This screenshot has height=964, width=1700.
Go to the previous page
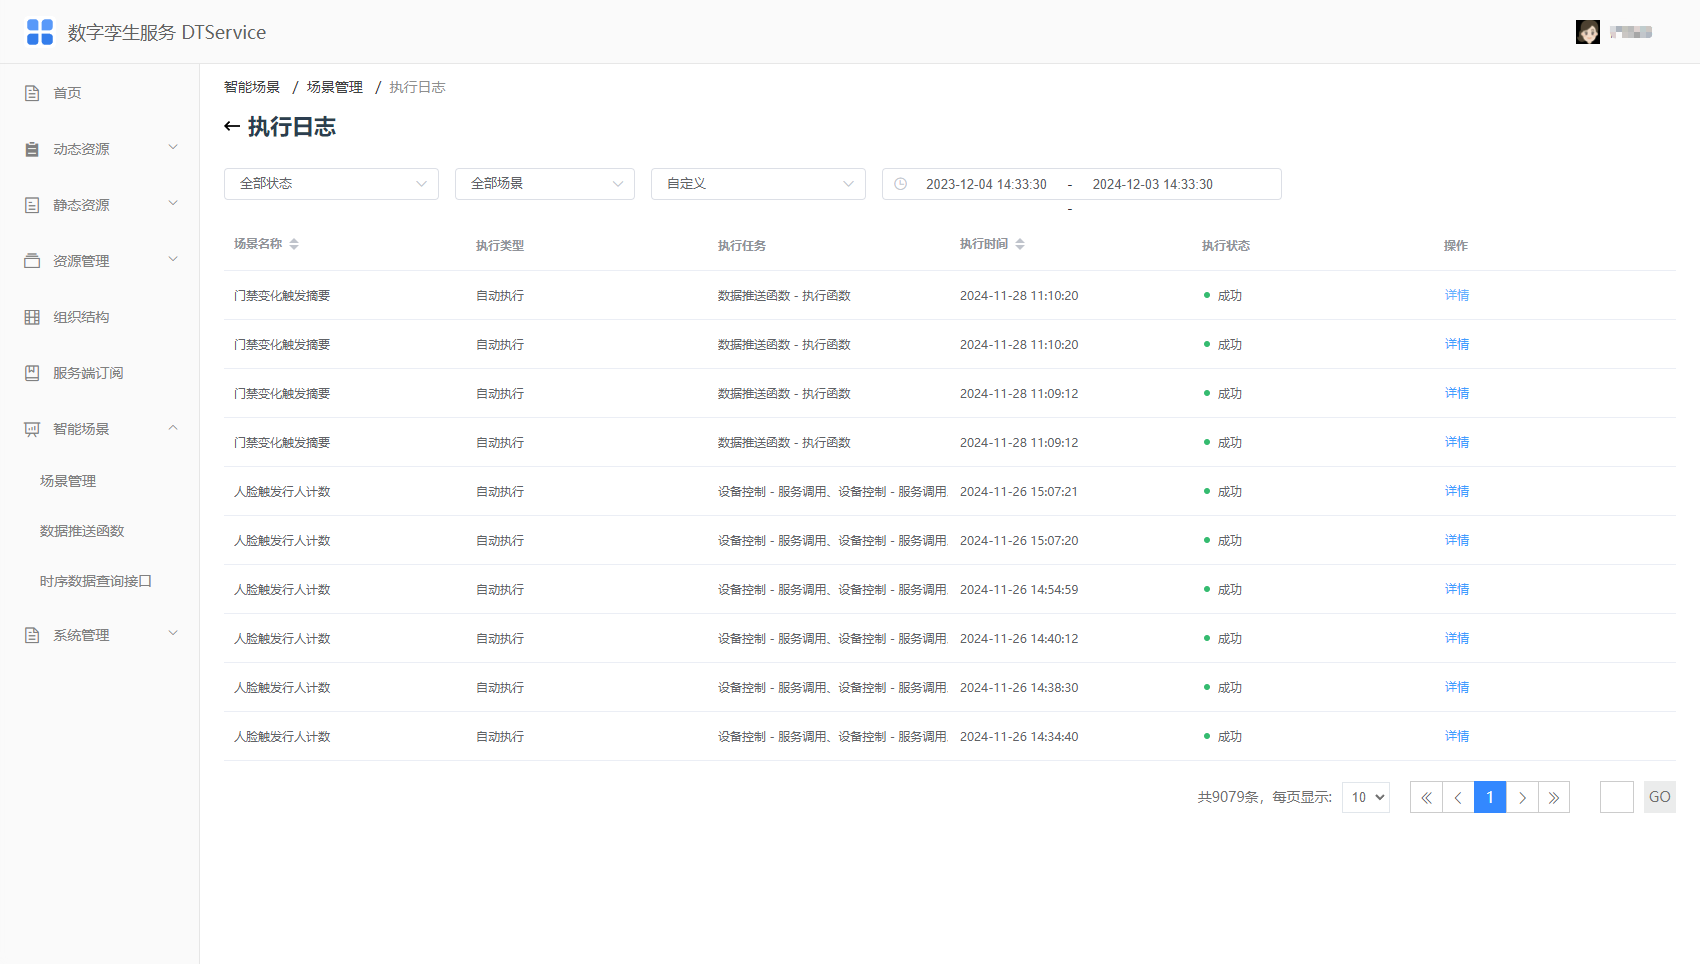[1458, 797]
